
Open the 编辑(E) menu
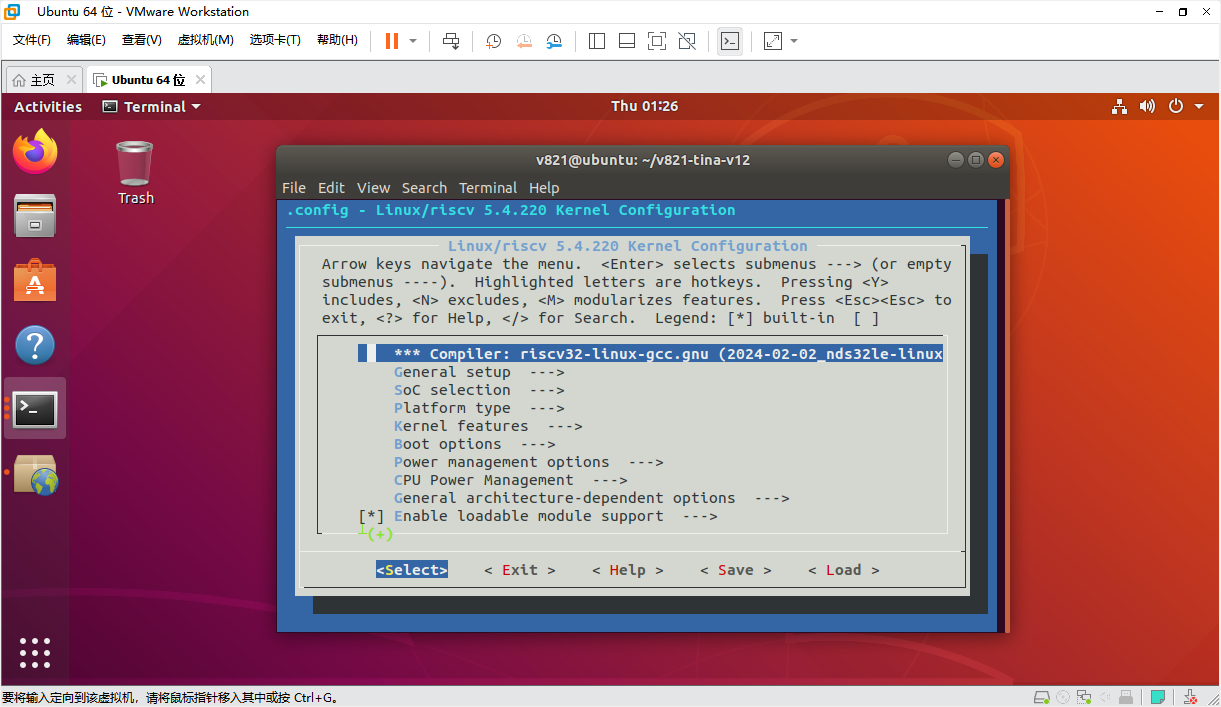click(86, 40)
